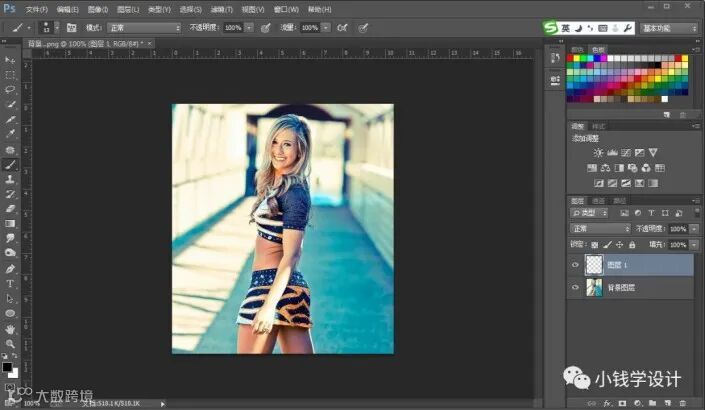
Task: Select the Path Selection tool
Action: point(10,299)
